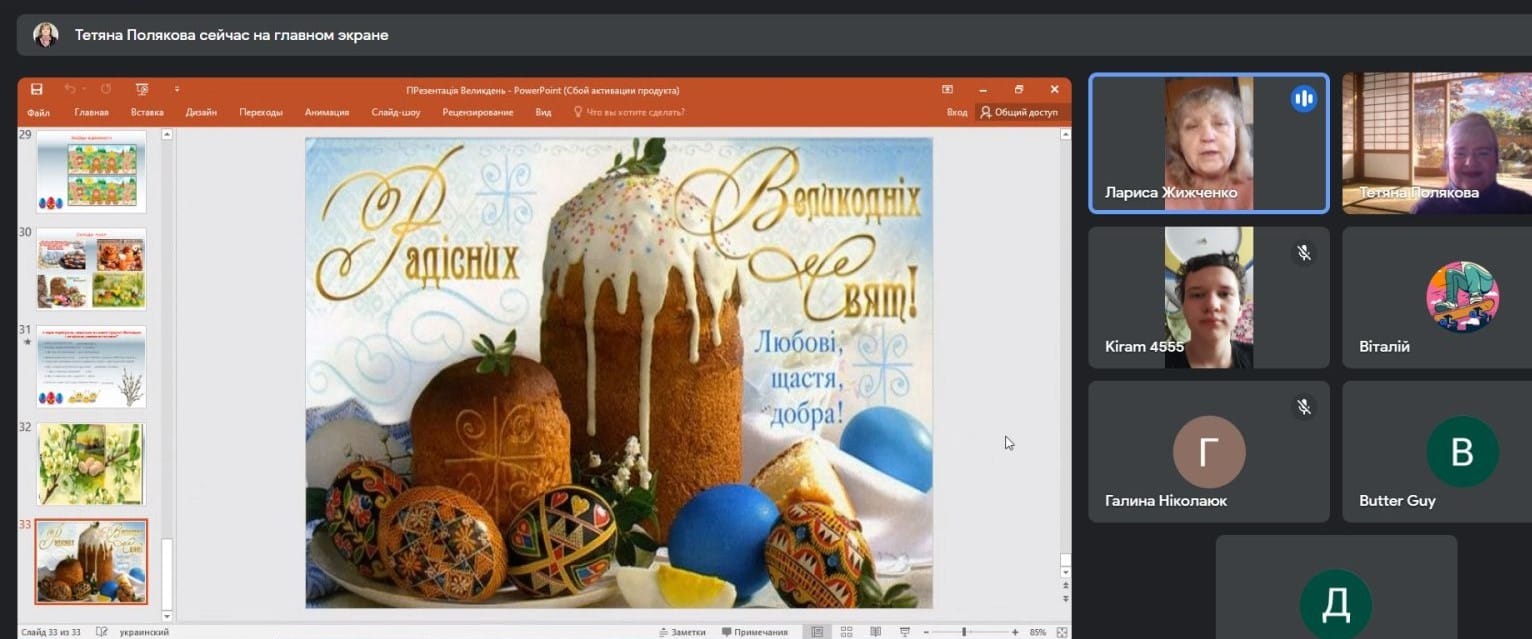1532x639 pixels.
Task: Click the Вход sign-in link
Action: tap(957, 112)
